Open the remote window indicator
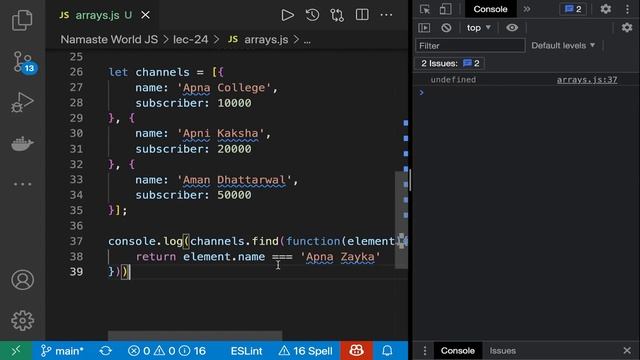The image size is (640, 360). 16,351
